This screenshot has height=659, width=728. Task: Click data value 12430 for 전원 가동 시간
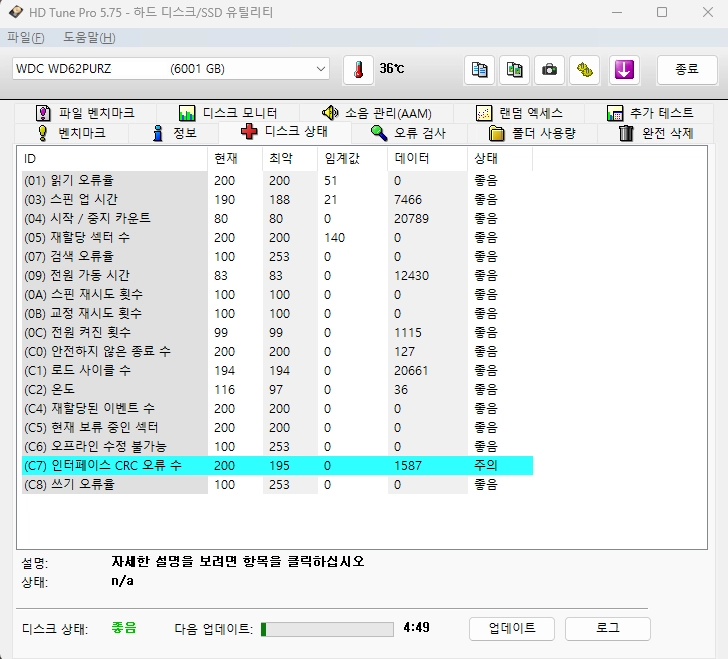tap(411, 275)
